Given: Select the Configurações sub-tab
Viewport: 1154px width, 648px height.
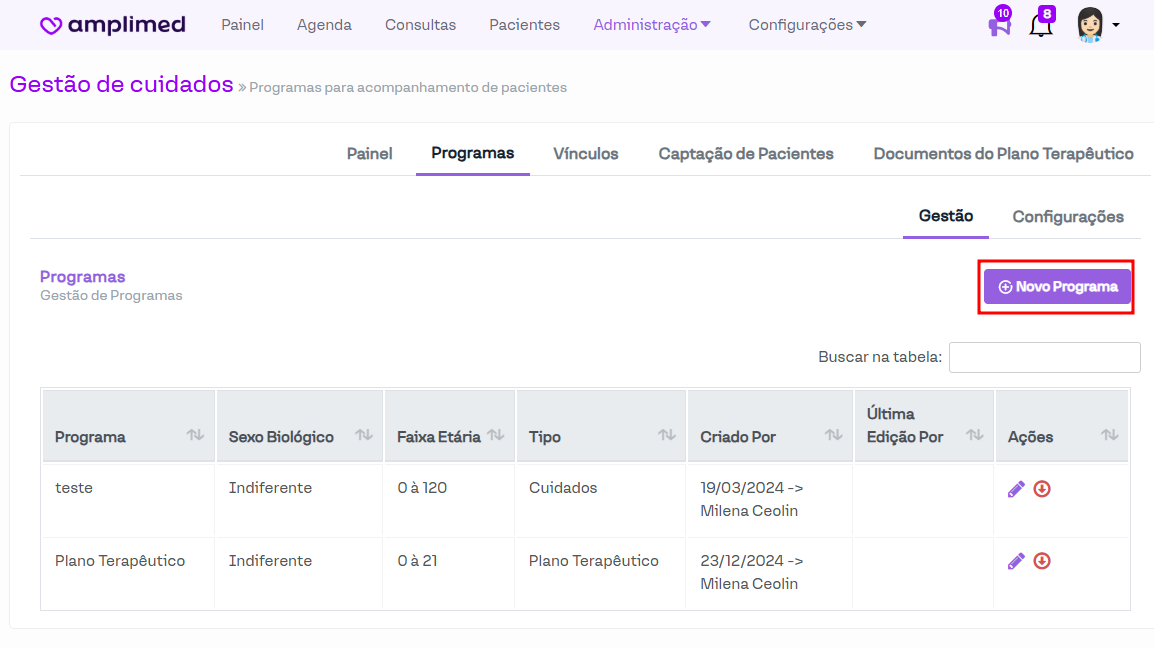Looking at the screenshot, I should click(x=1068, y=217).
